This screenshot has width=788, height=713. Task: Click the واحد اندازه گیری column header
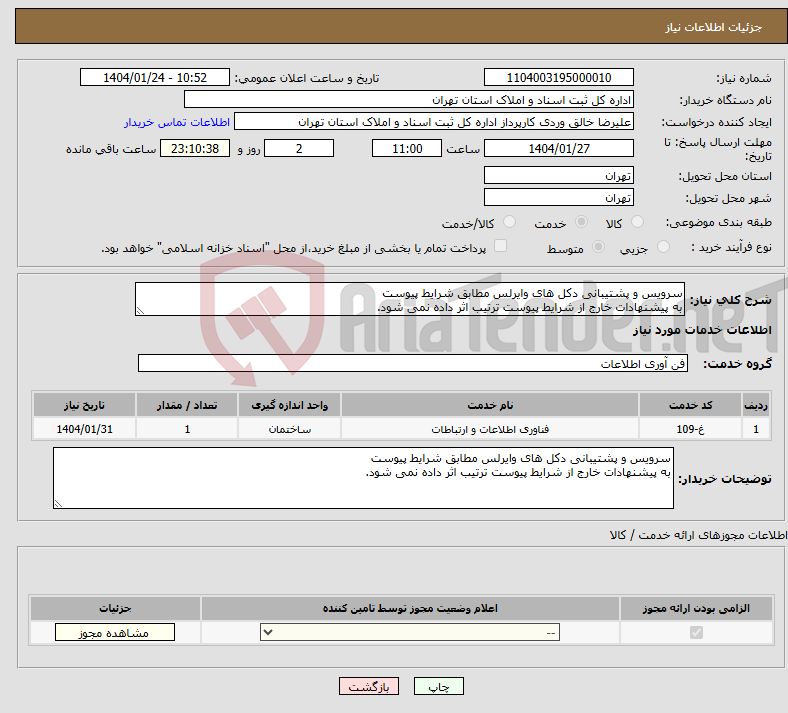(x=289, y=405)
